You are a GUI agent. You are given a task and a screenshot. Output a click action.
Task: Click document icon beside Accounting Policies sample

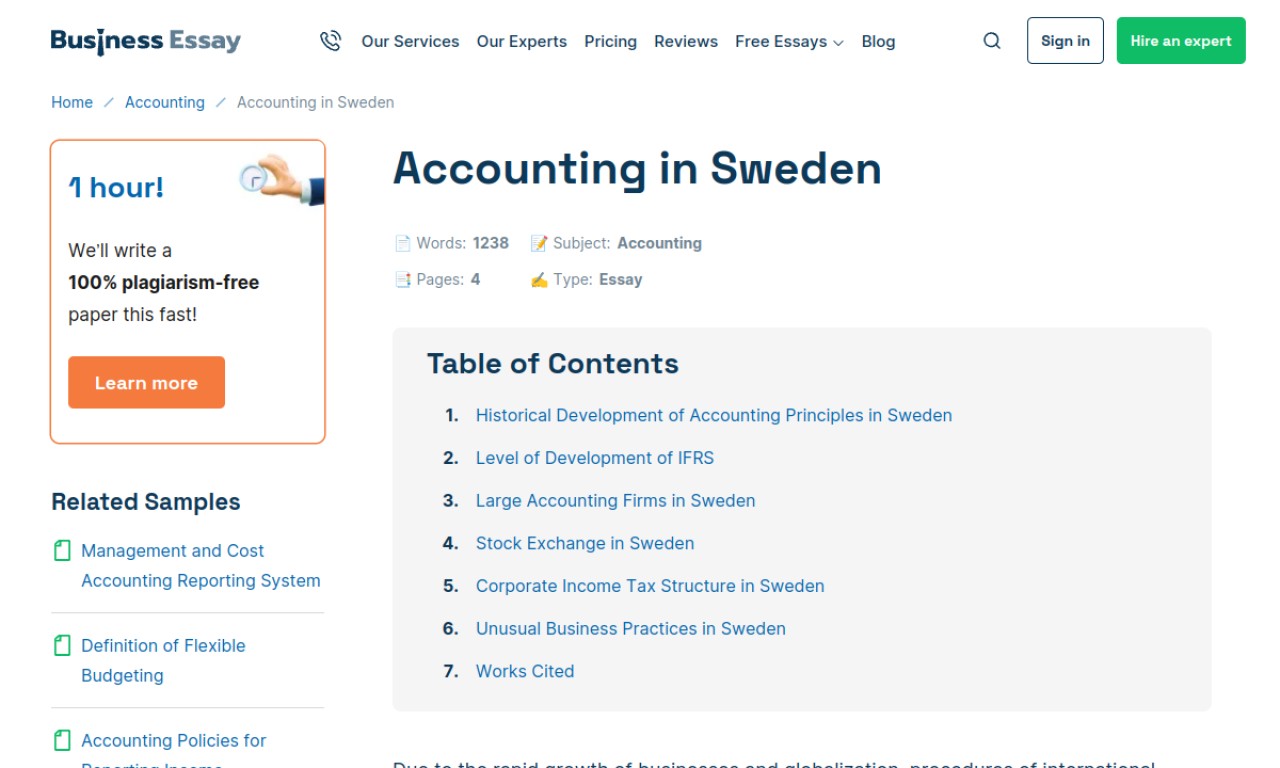click(x=62, y=740)
